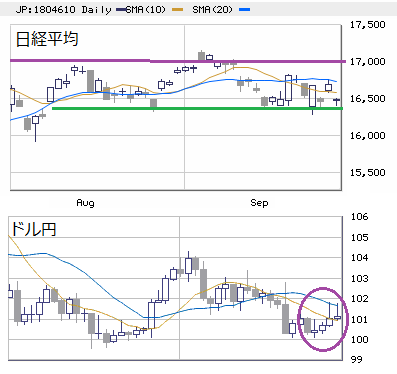Image resolution: width=397 pixels, height=374 pixels.
Task: Click the orange SMA(10) legend color line
Action: point(178,10)
